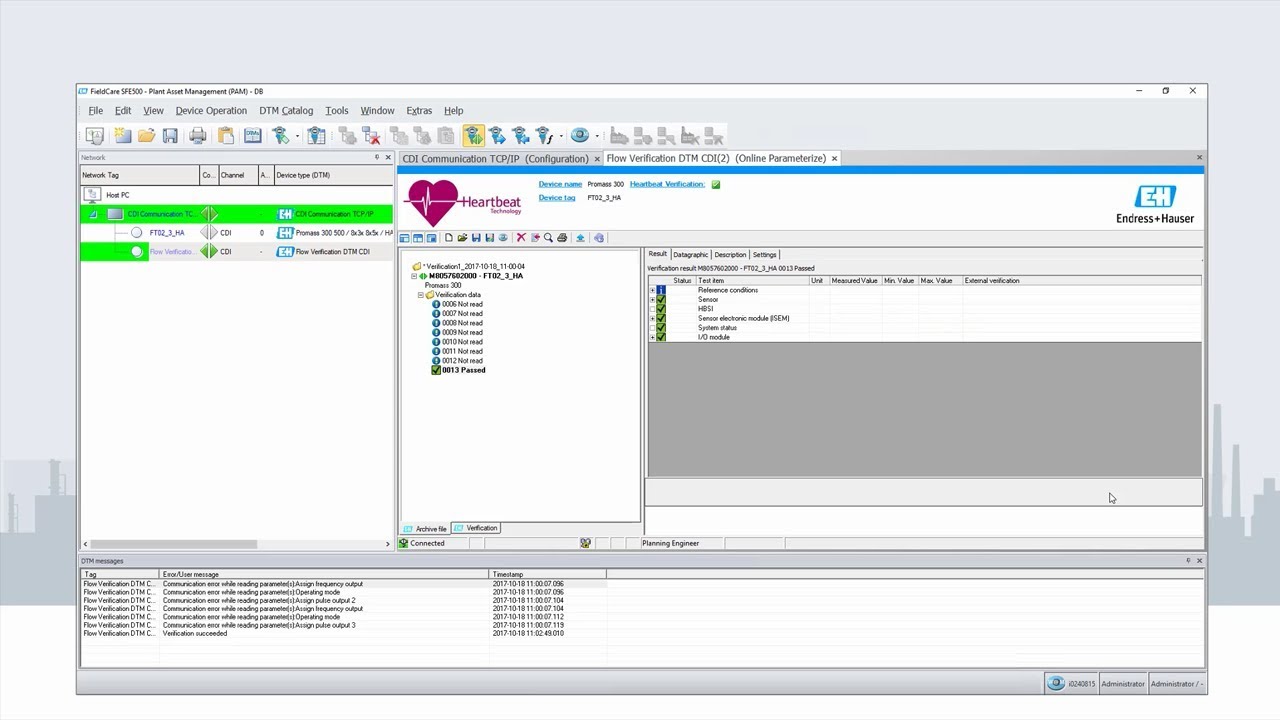This screenshot has height=720, width=1280.
Task: Open the dropdown arrow next to eye icon in main toolbar
Action: [x=597, y=135]
